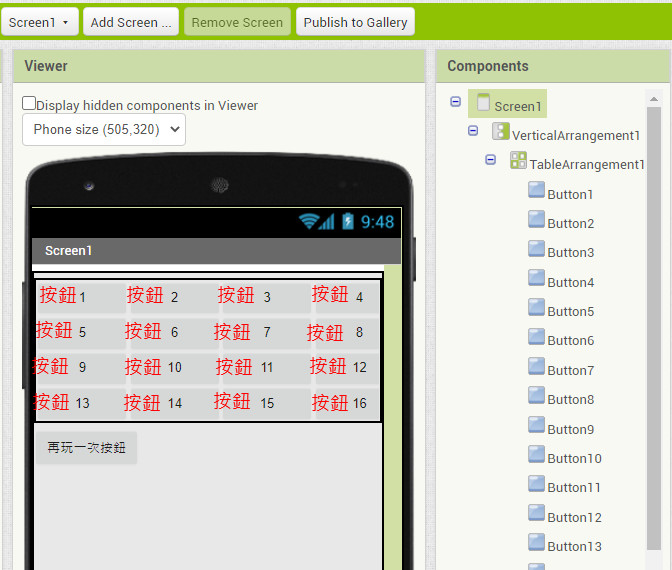Select Button13 label in component tree

pos(575,547)
